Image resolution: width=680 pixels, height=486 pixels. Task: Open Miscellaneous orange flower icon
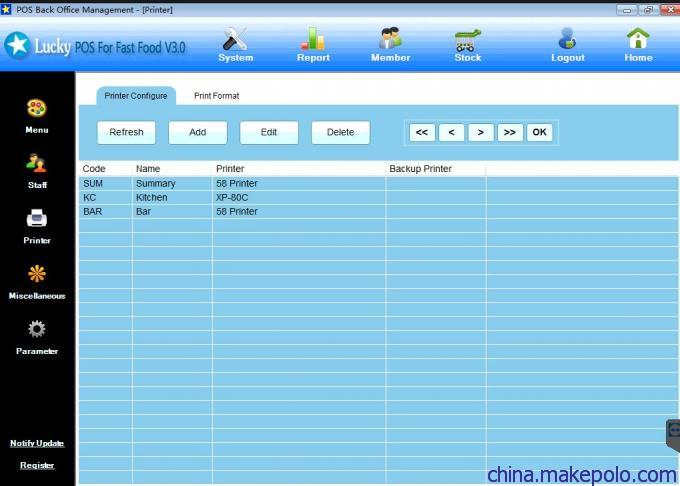tap(36, 274)
